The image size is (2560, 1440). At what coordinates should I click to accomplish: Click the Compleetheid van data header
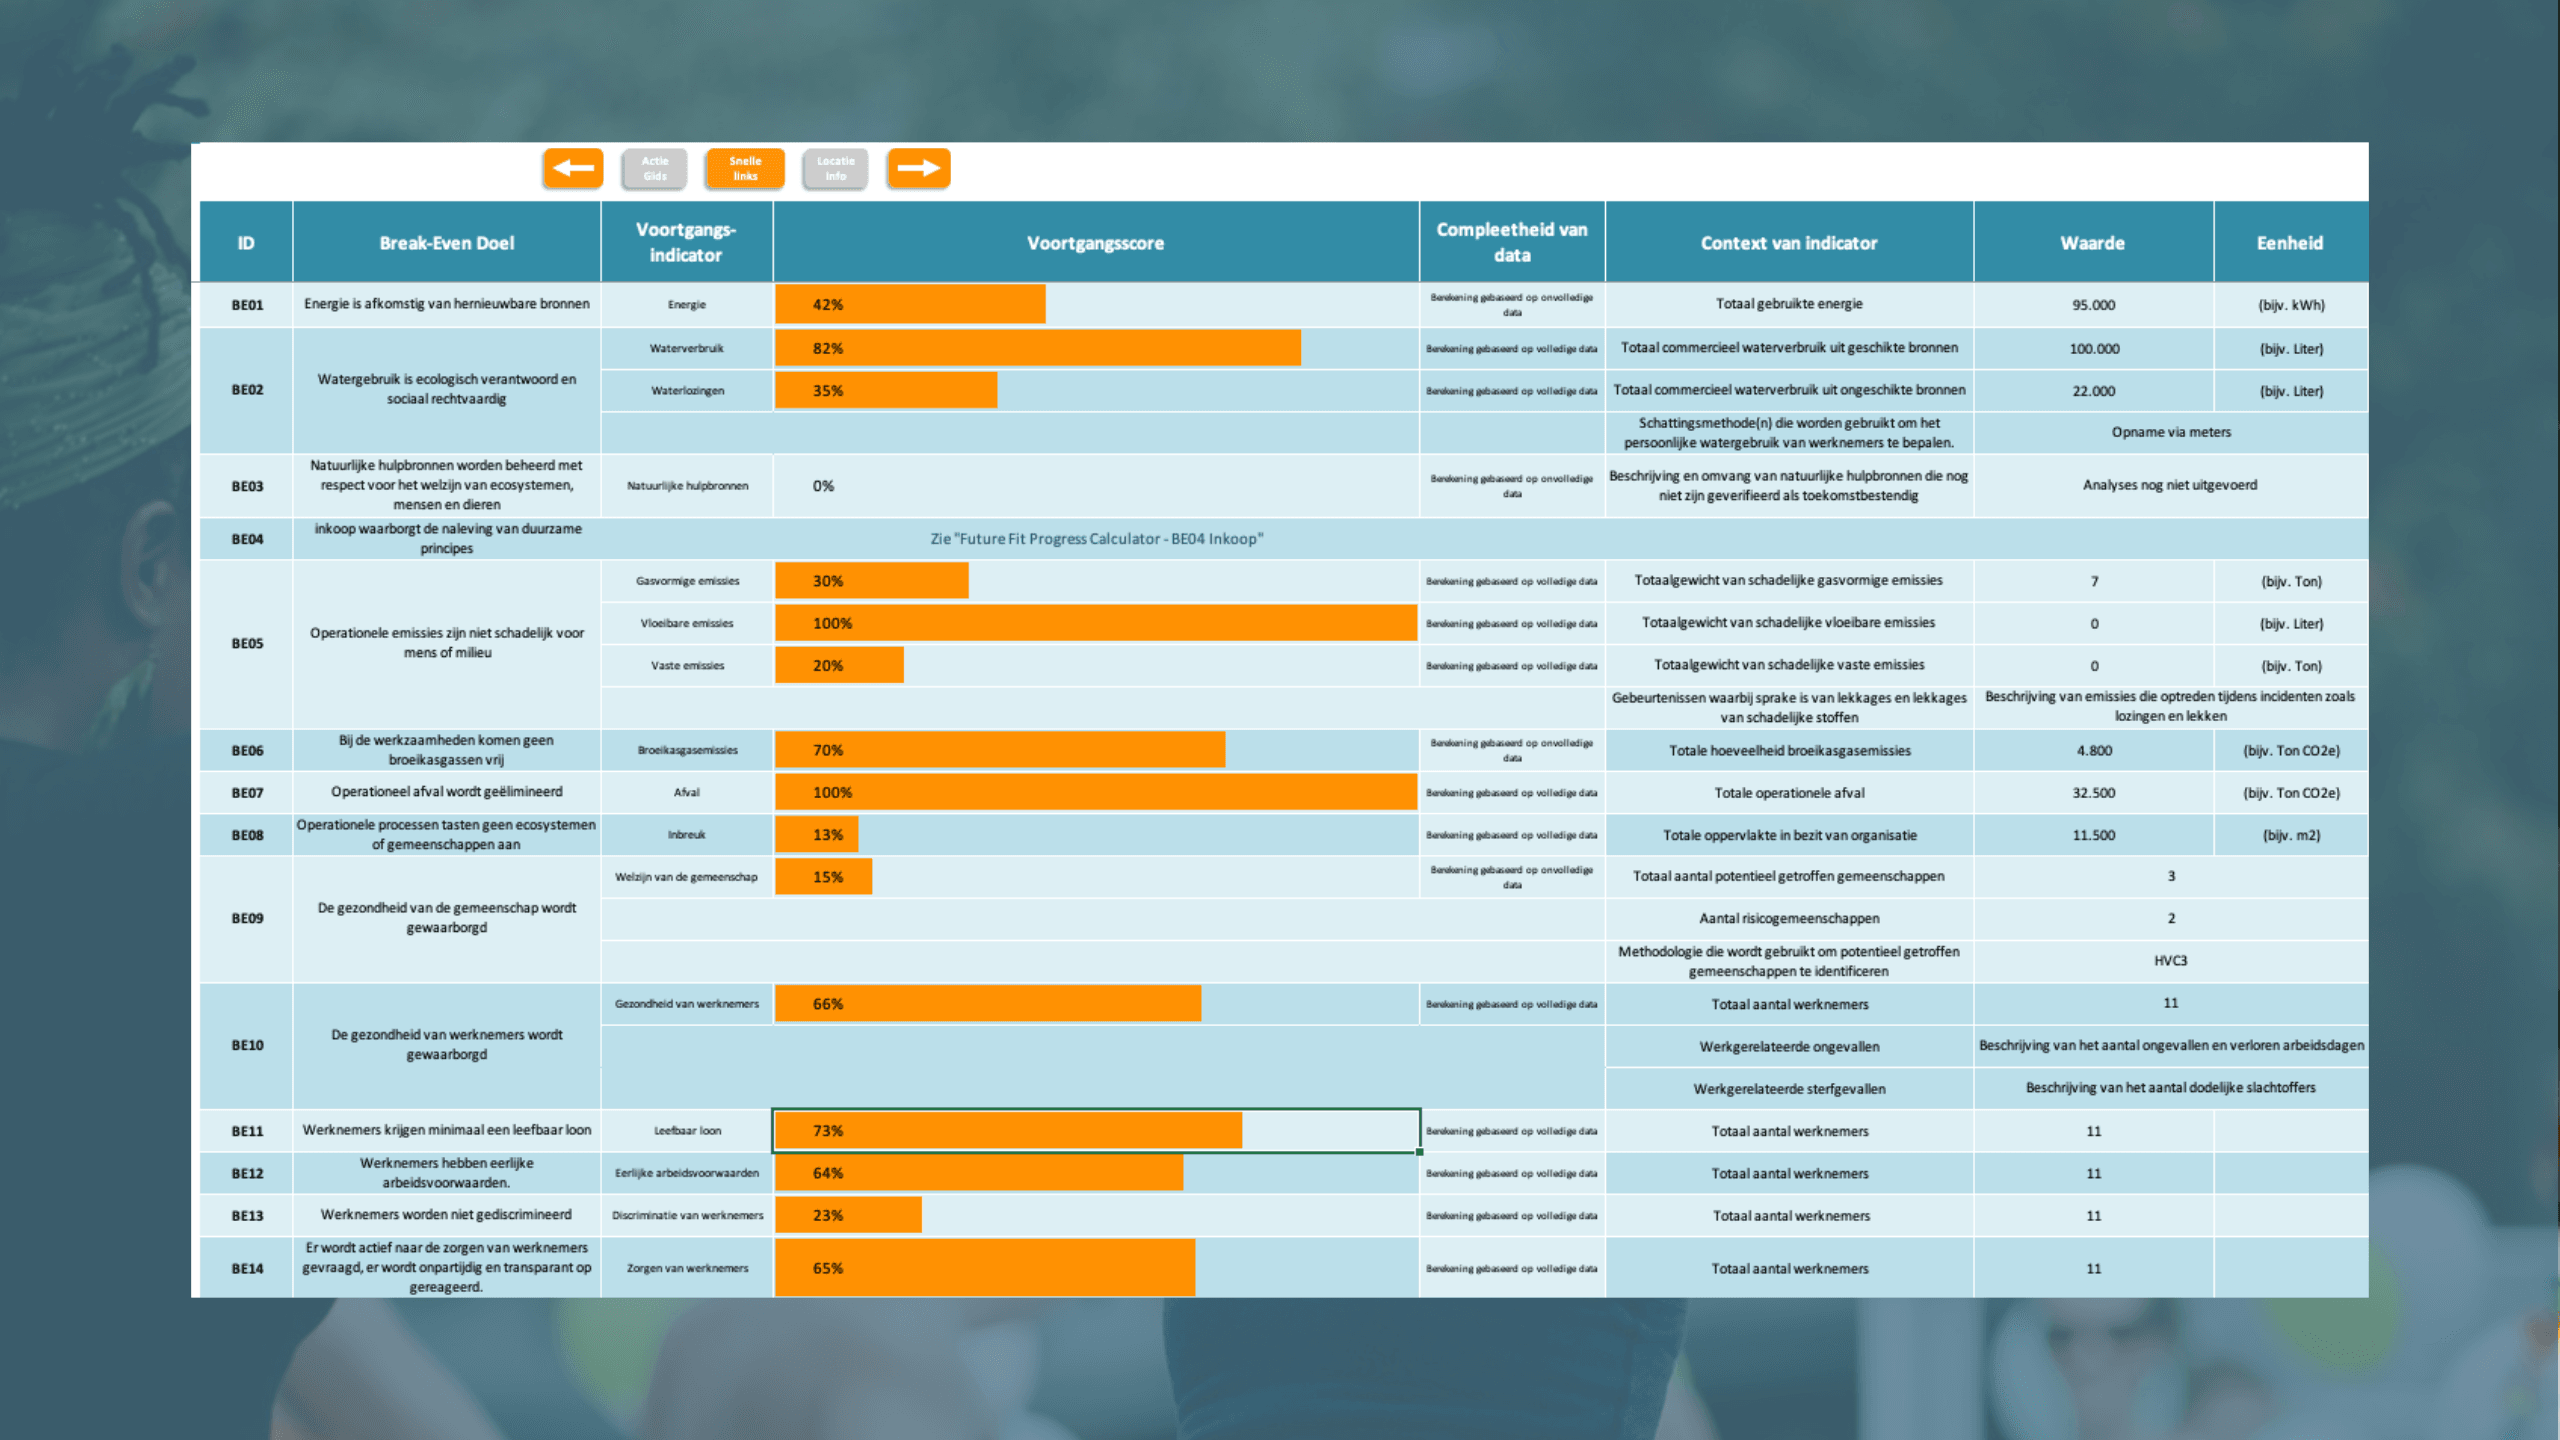(x=1511, y=243)
